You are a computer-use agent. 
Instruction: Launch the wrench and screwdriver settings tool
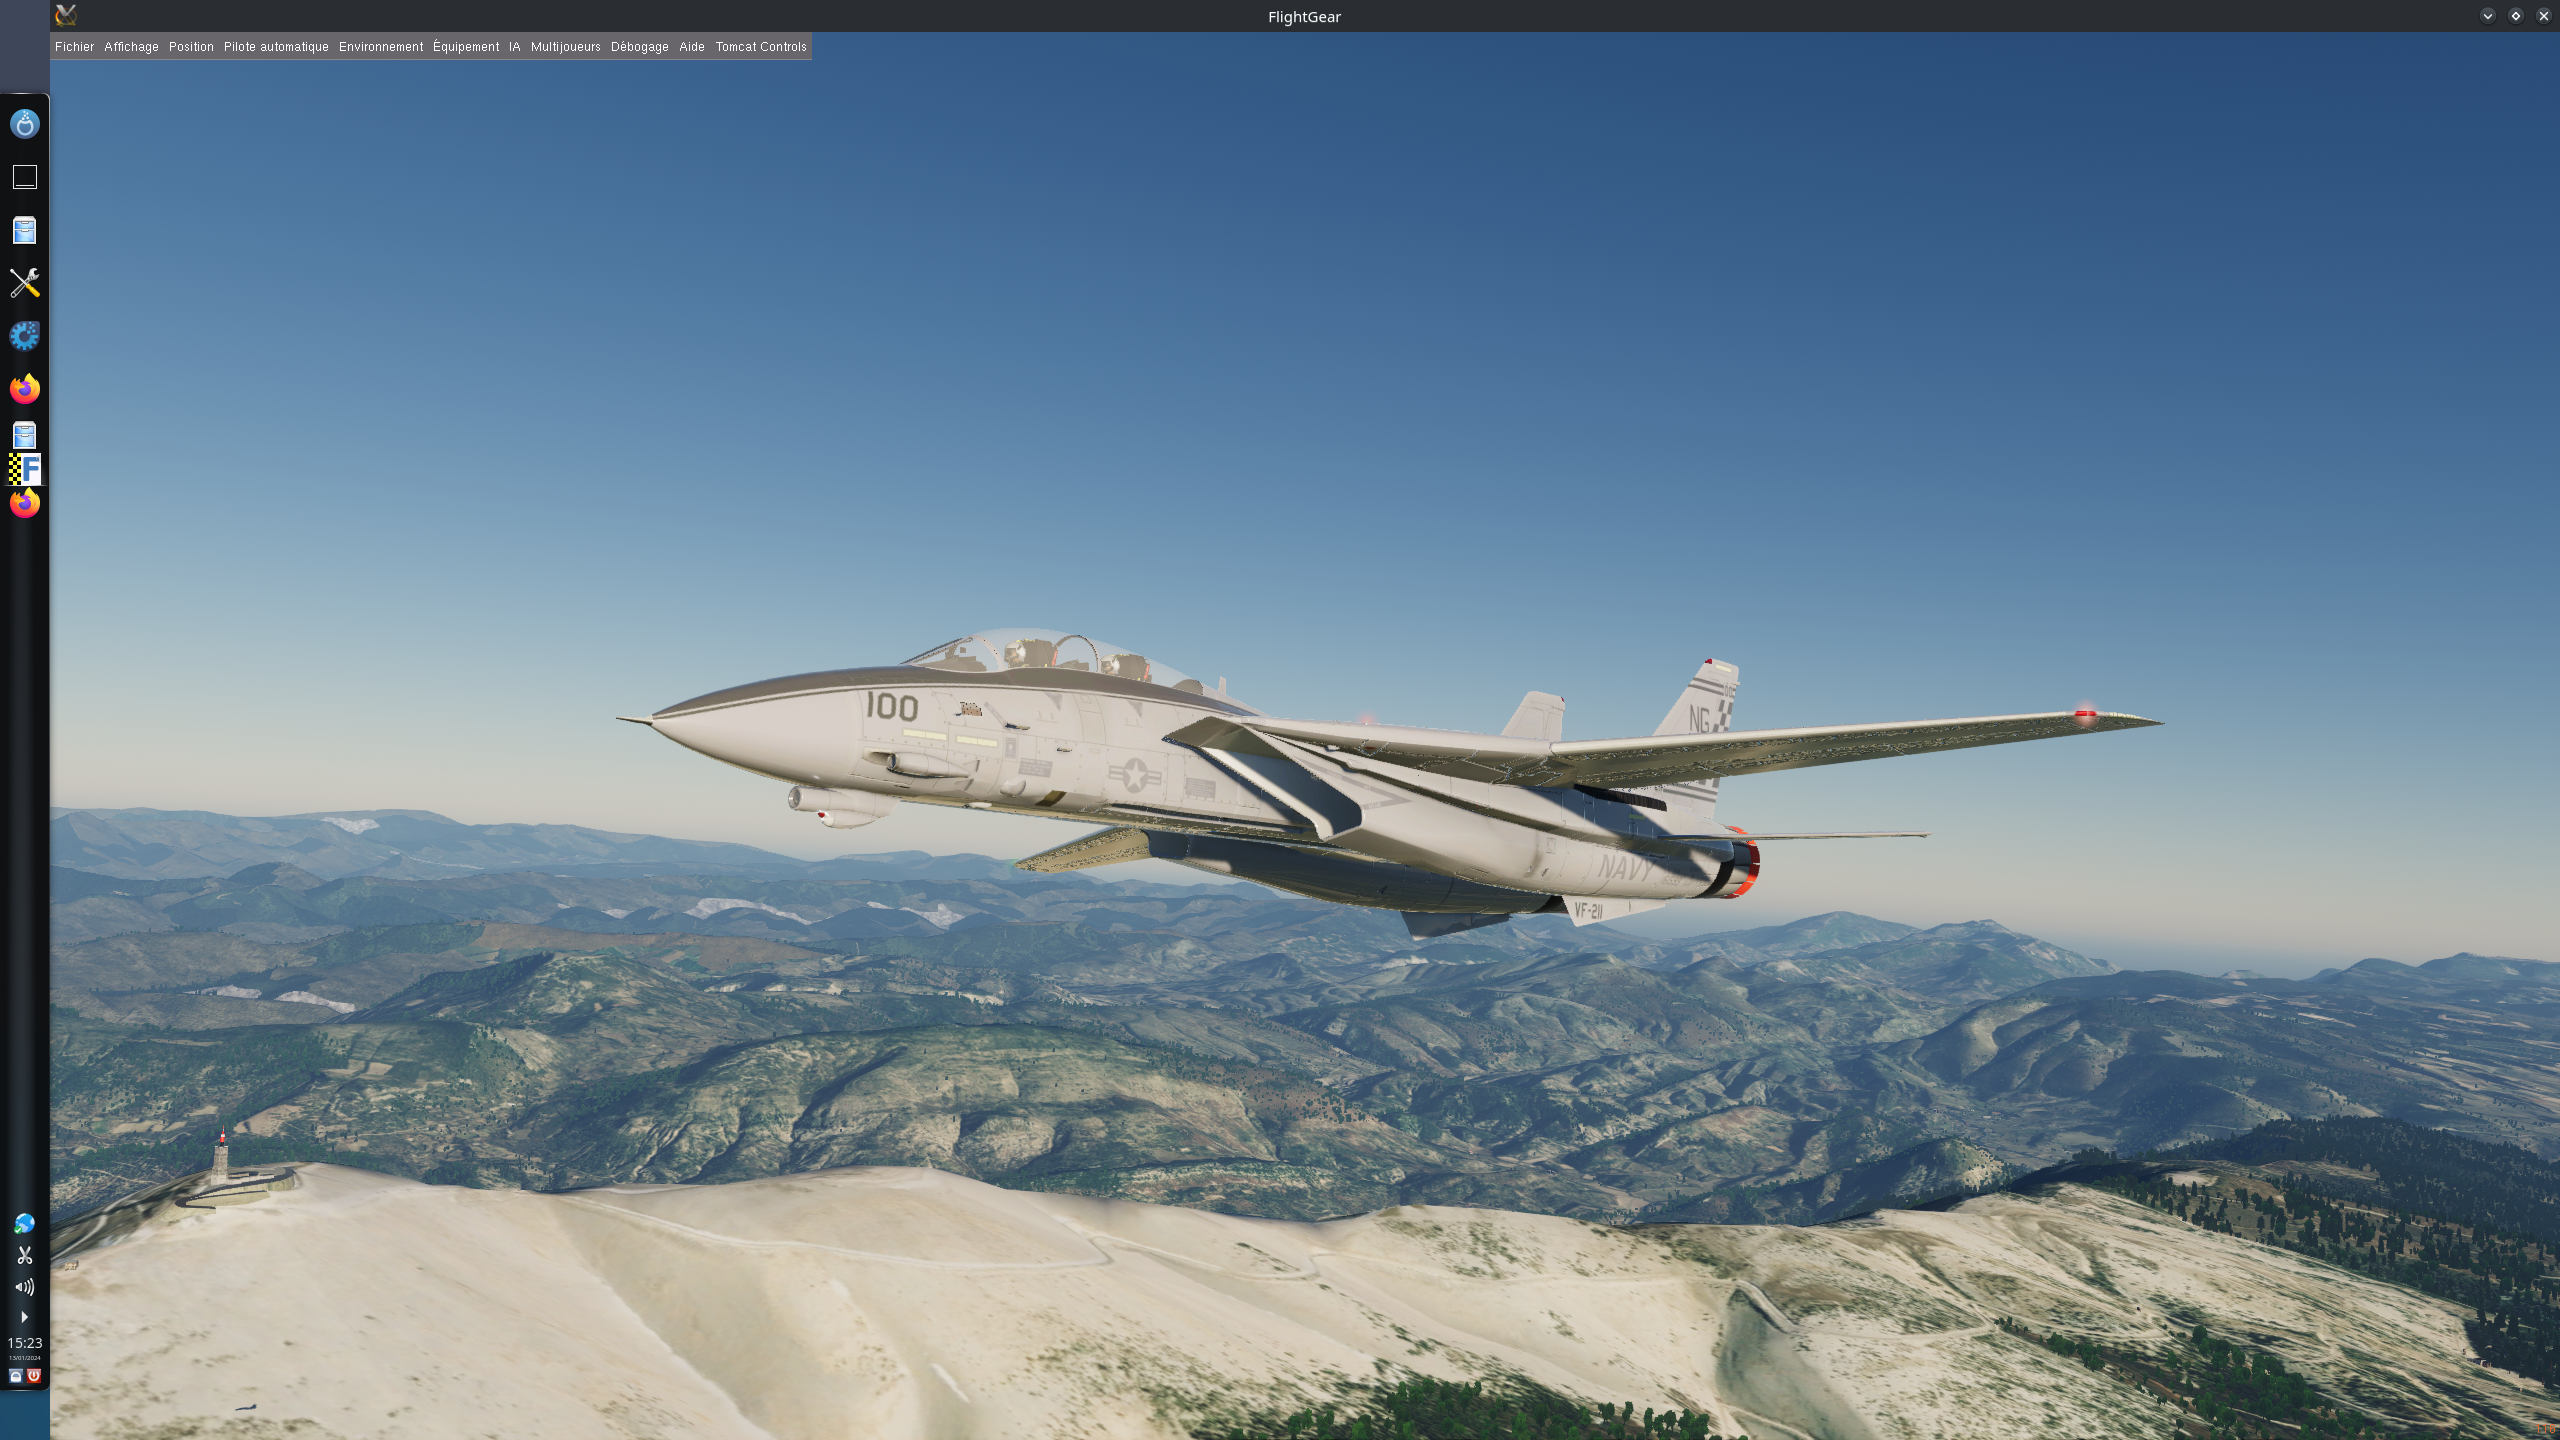[x=24, y=283]
